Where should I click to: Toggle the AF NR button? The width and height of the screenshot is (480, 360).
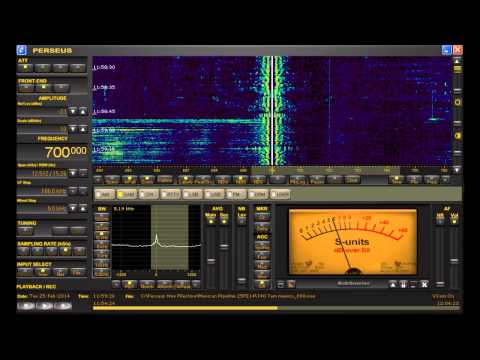click(x=440, y=219)
